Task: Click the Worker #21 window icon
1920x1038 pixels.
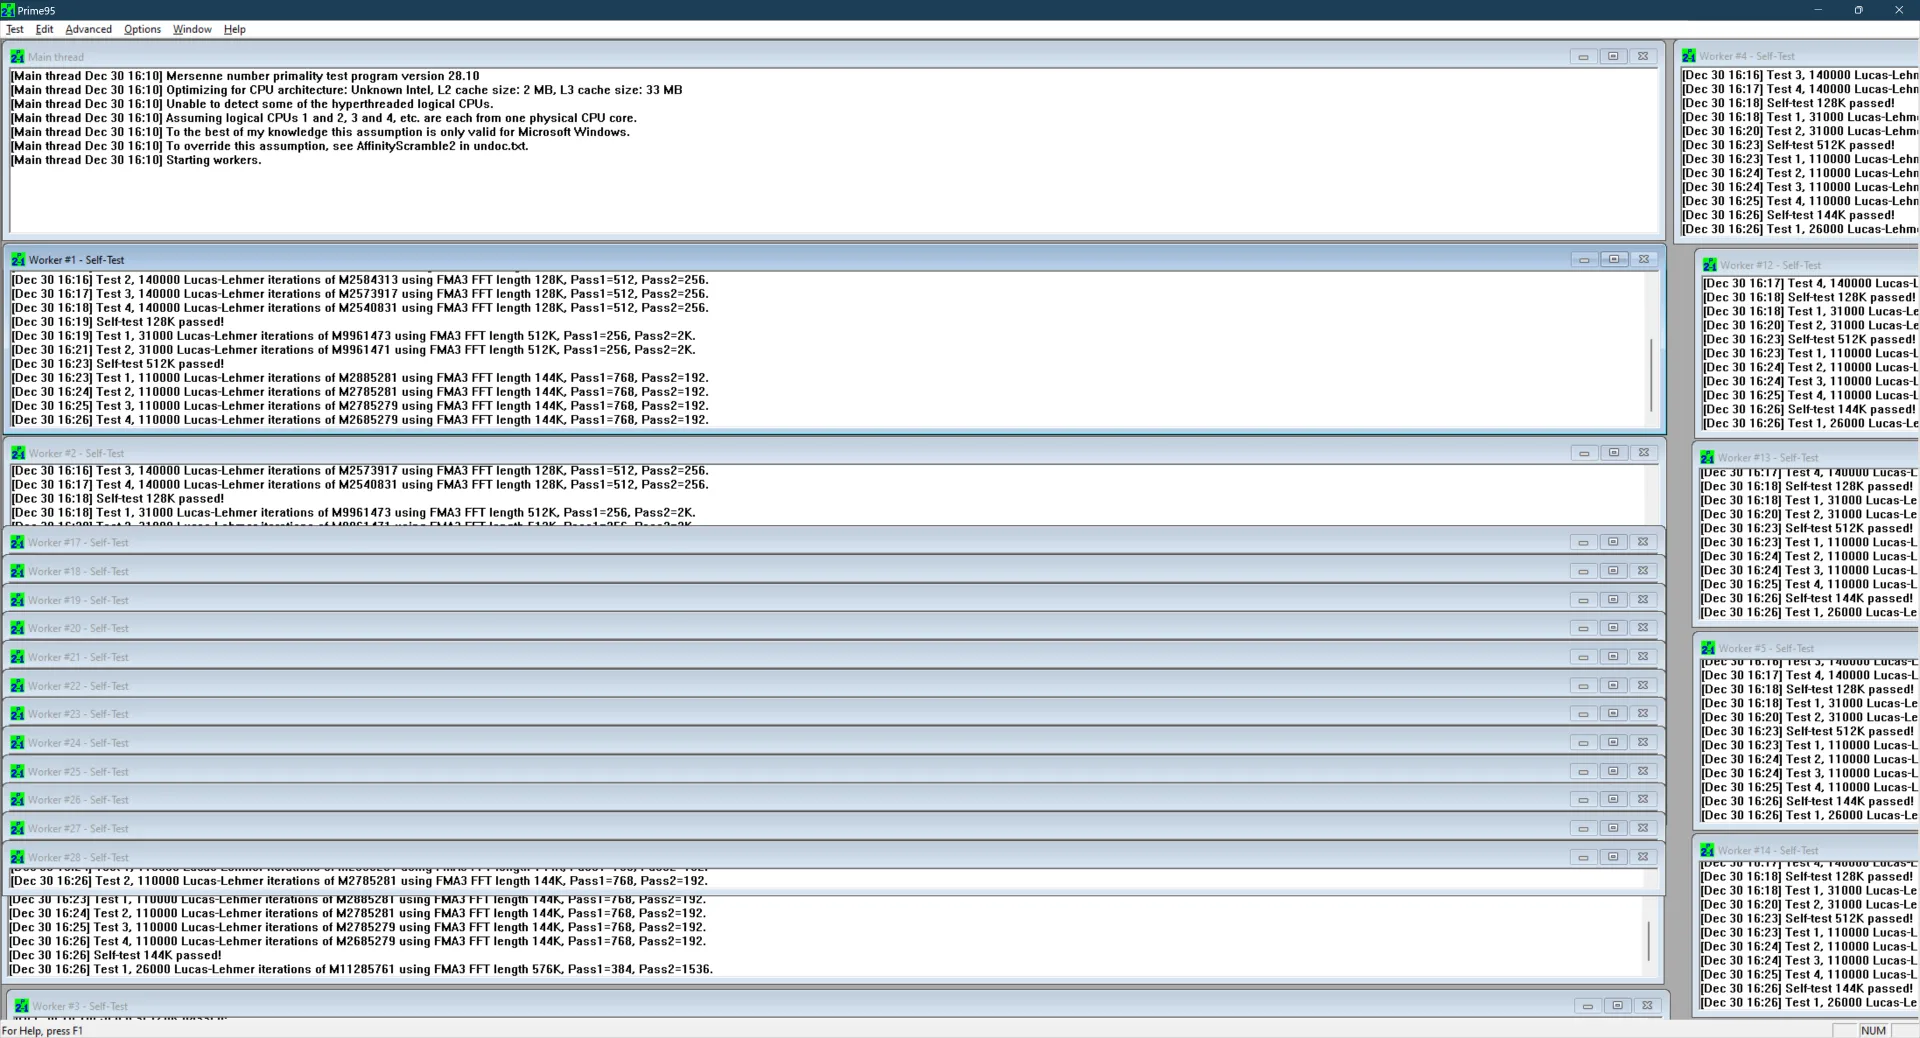Action: pyautogui.click(x=17, y=657)
